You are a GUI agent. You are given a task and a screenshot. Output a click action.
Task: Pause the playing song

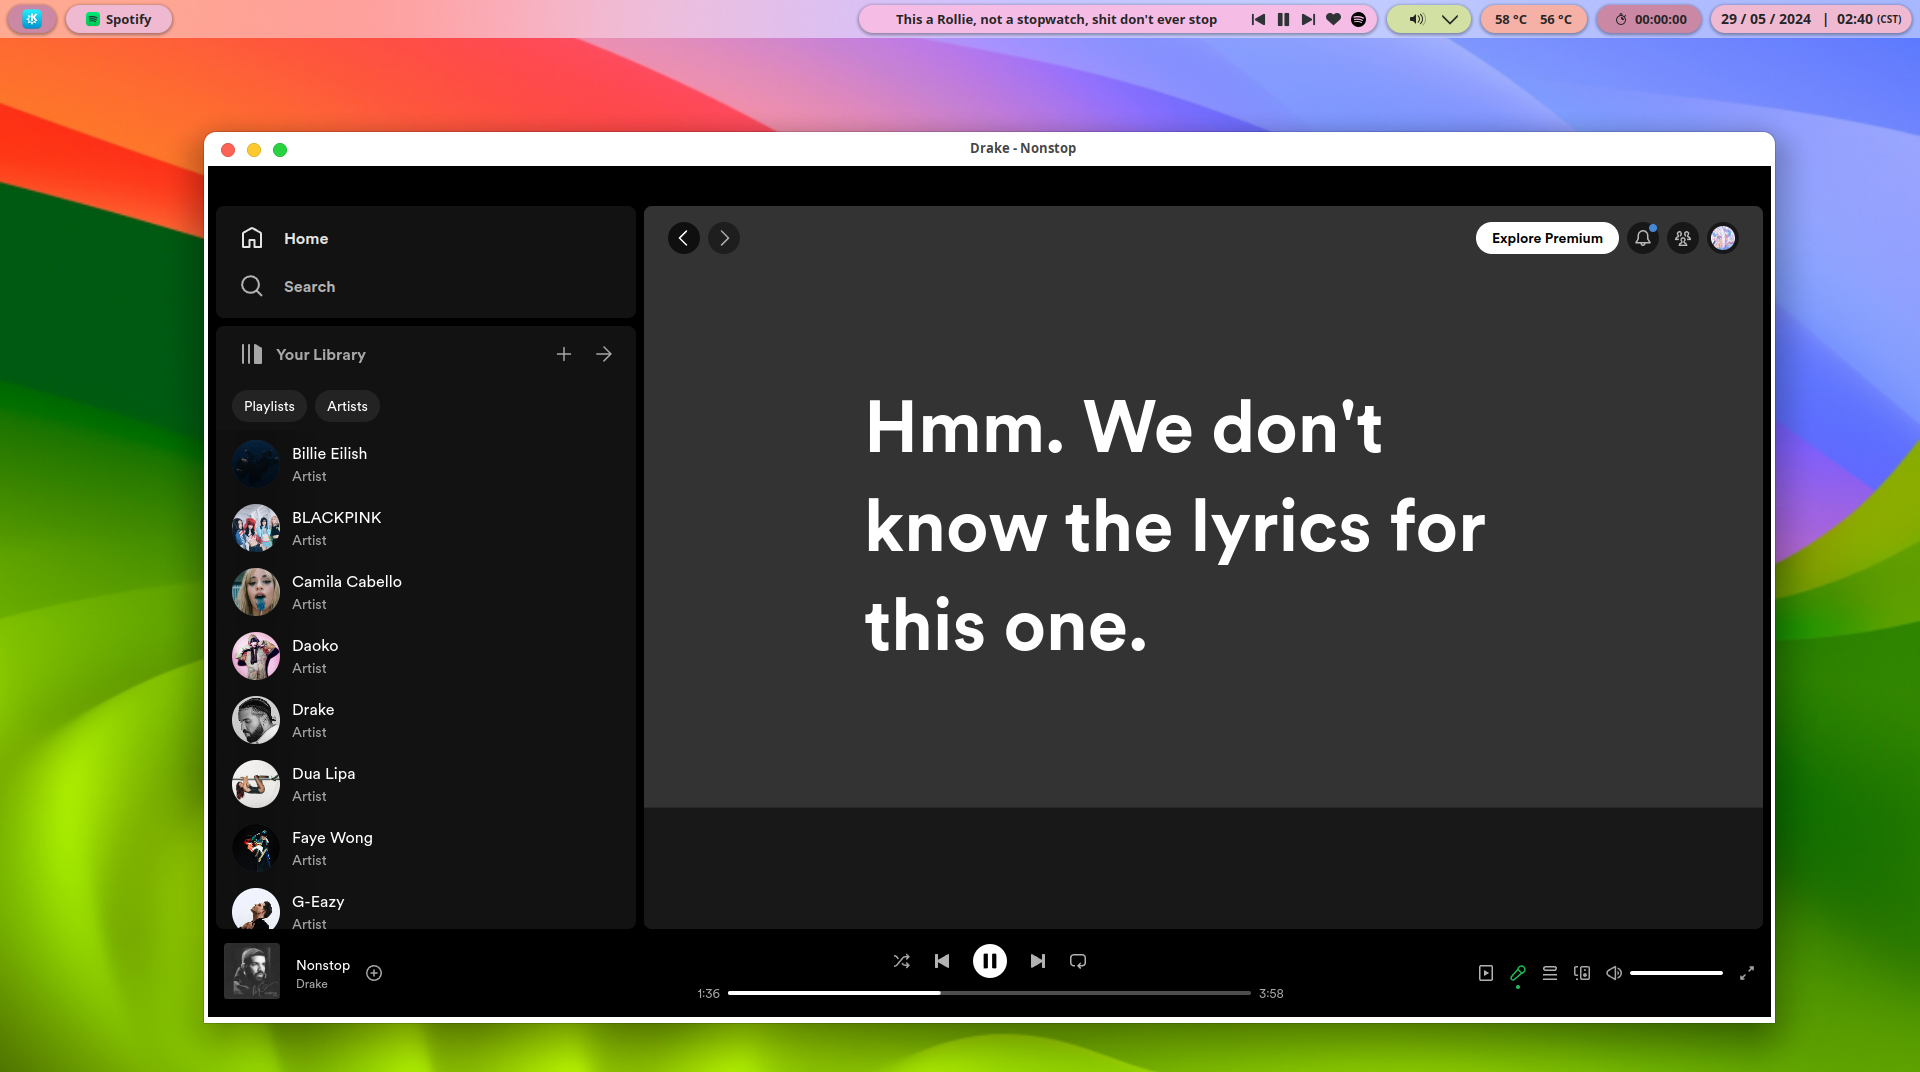(990, 961)
